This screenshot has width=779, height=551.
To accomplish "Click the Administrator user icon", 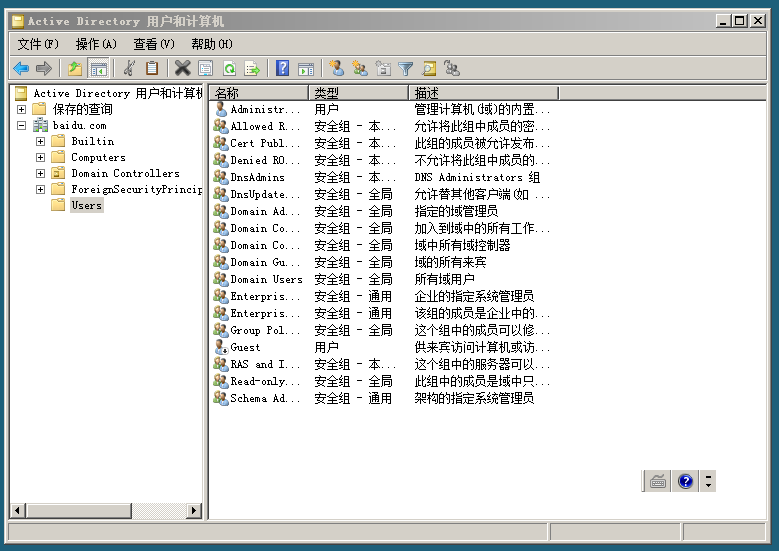I will (221, 109).
